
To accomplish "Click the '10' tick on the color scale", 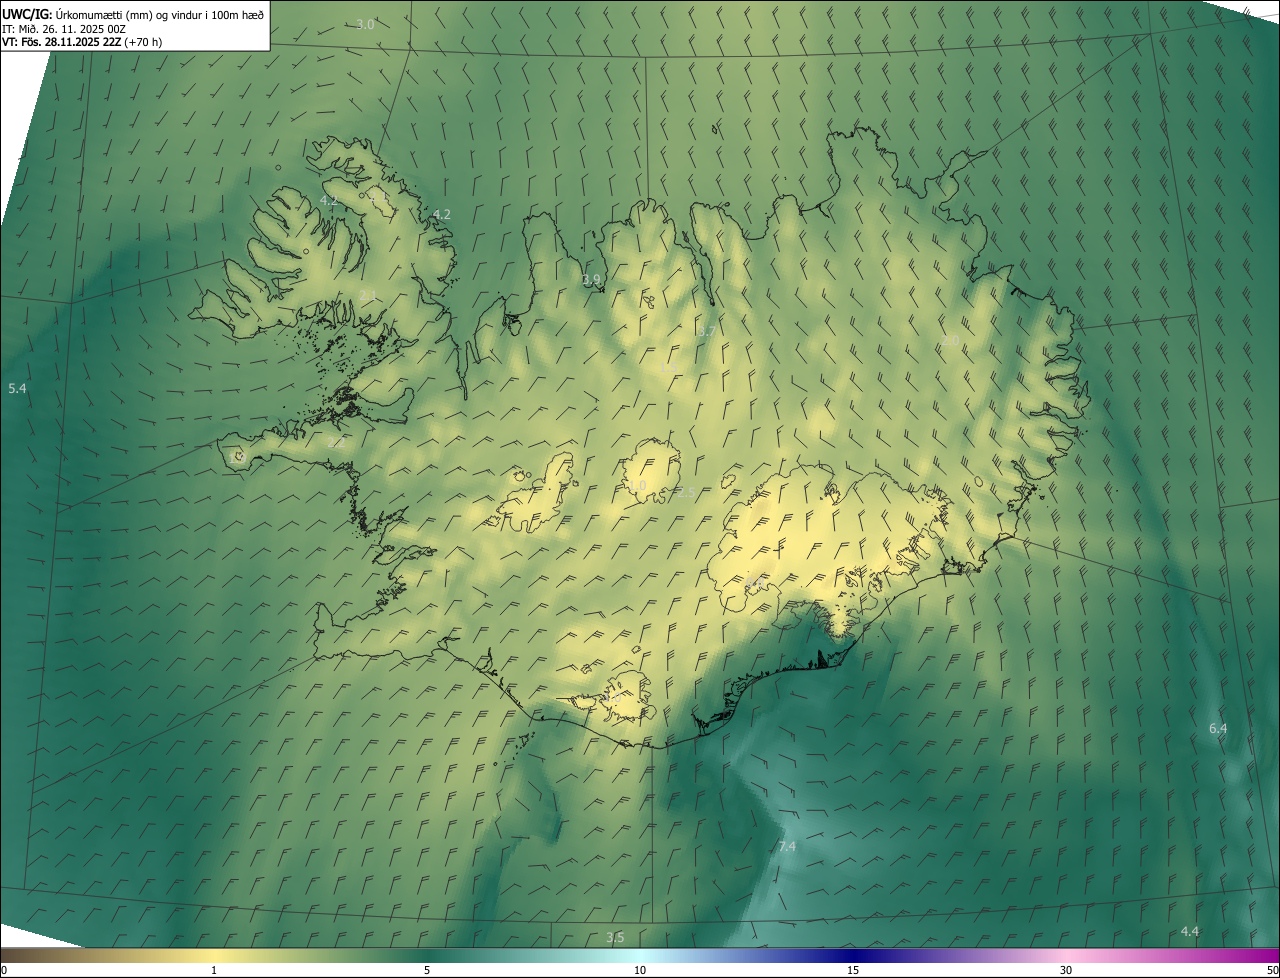I will [x=640, y=971].
